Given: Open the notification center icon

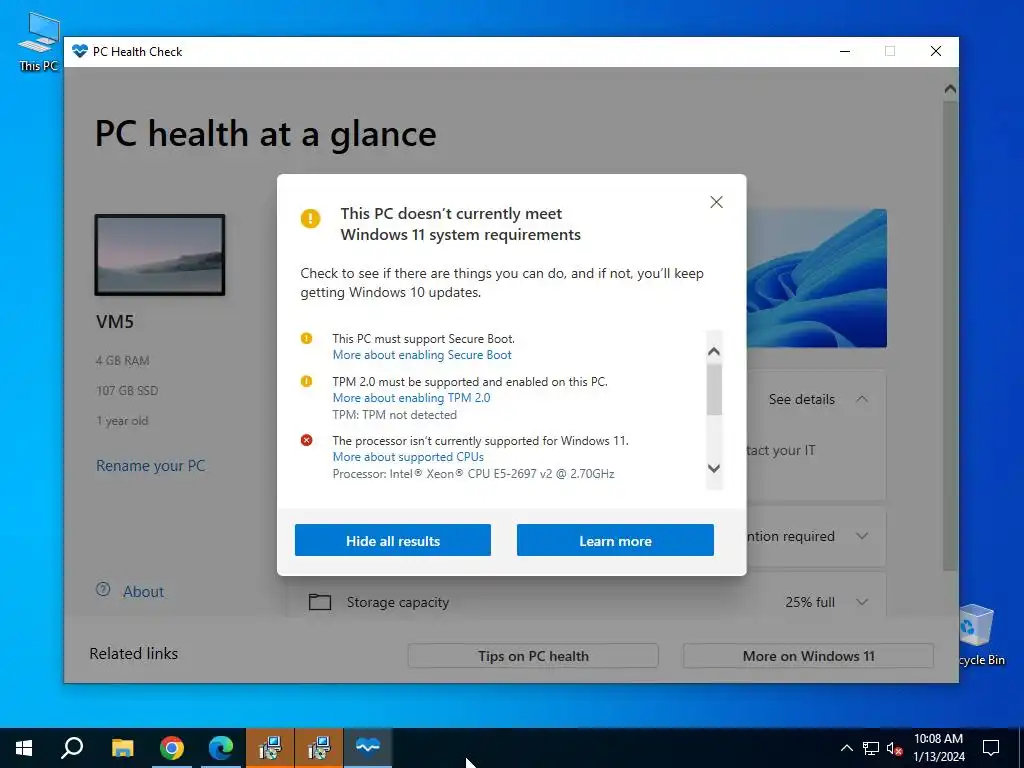Looking at the screenshot, I should (x=991, y=748).
